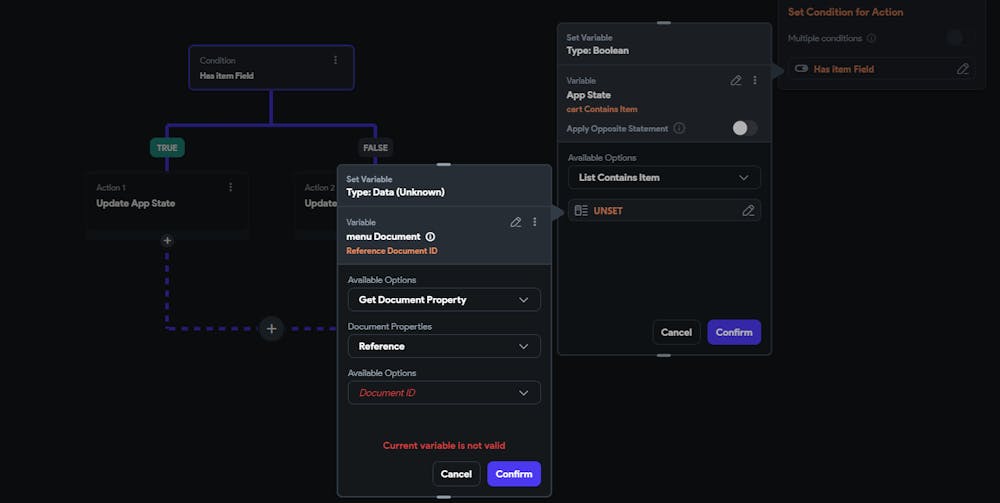The height and width of the screenshot is (503, 1000).
Task: Click info icon next to menu Document
Action: point(430,237)
